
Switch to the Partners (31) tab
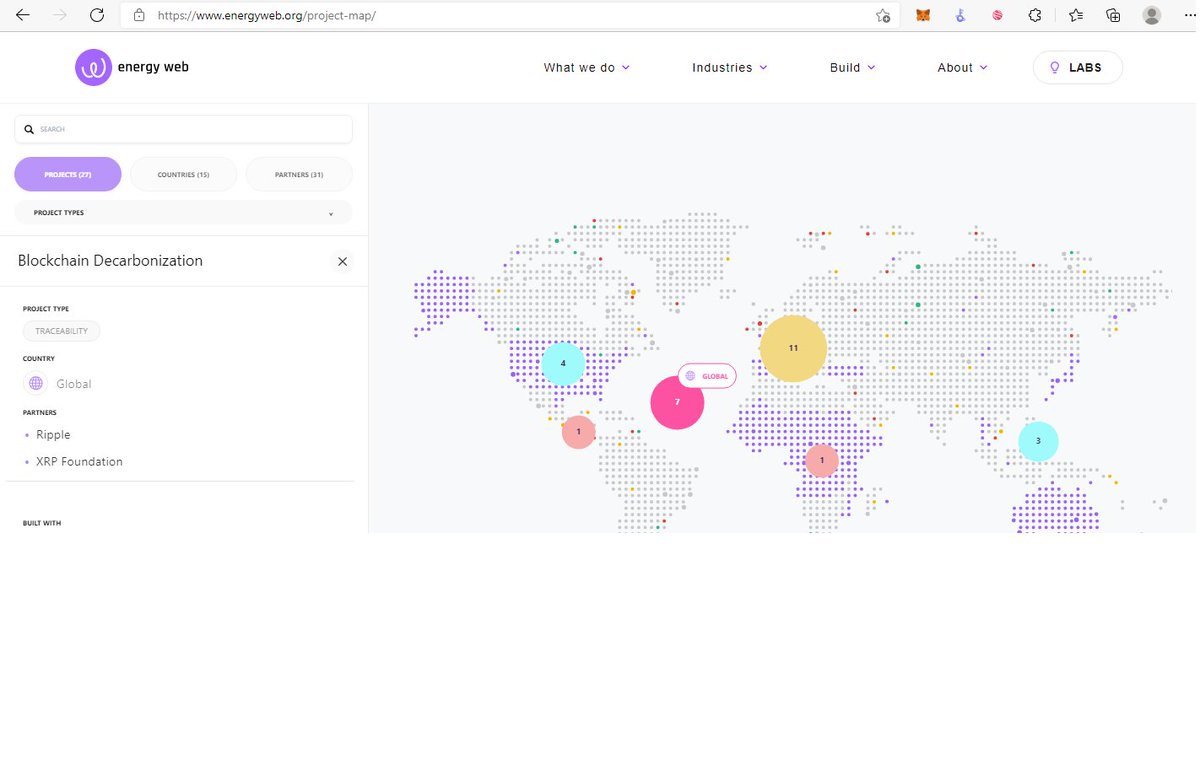[299, 174]
